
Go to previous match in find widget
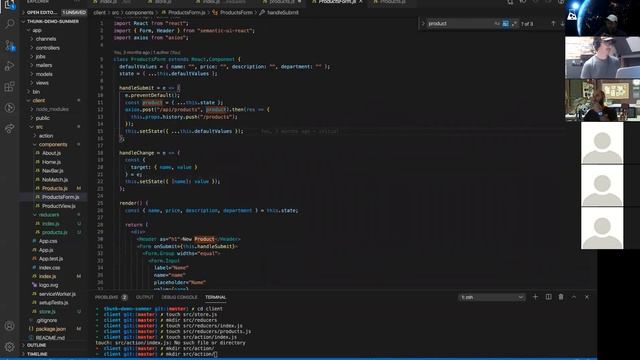click(553, 24)
